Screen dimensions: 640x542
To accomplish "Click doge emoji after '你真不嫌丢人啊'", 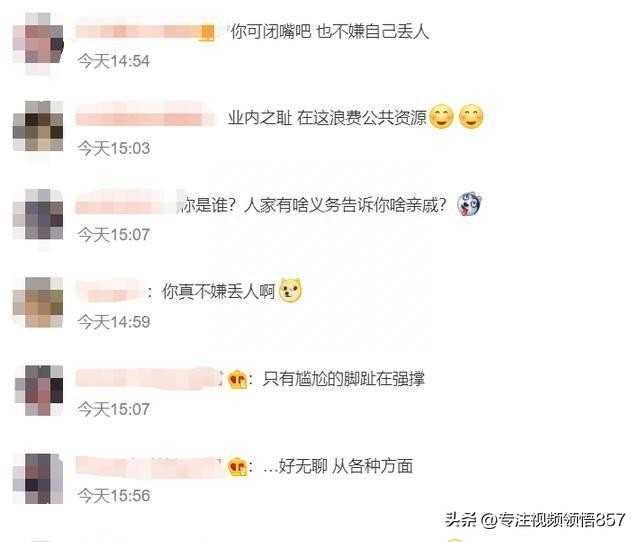I will click(x=290, y=290).
